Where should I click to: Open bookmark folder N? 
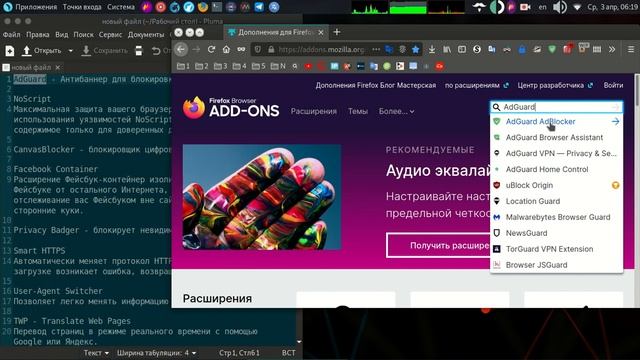278,66
